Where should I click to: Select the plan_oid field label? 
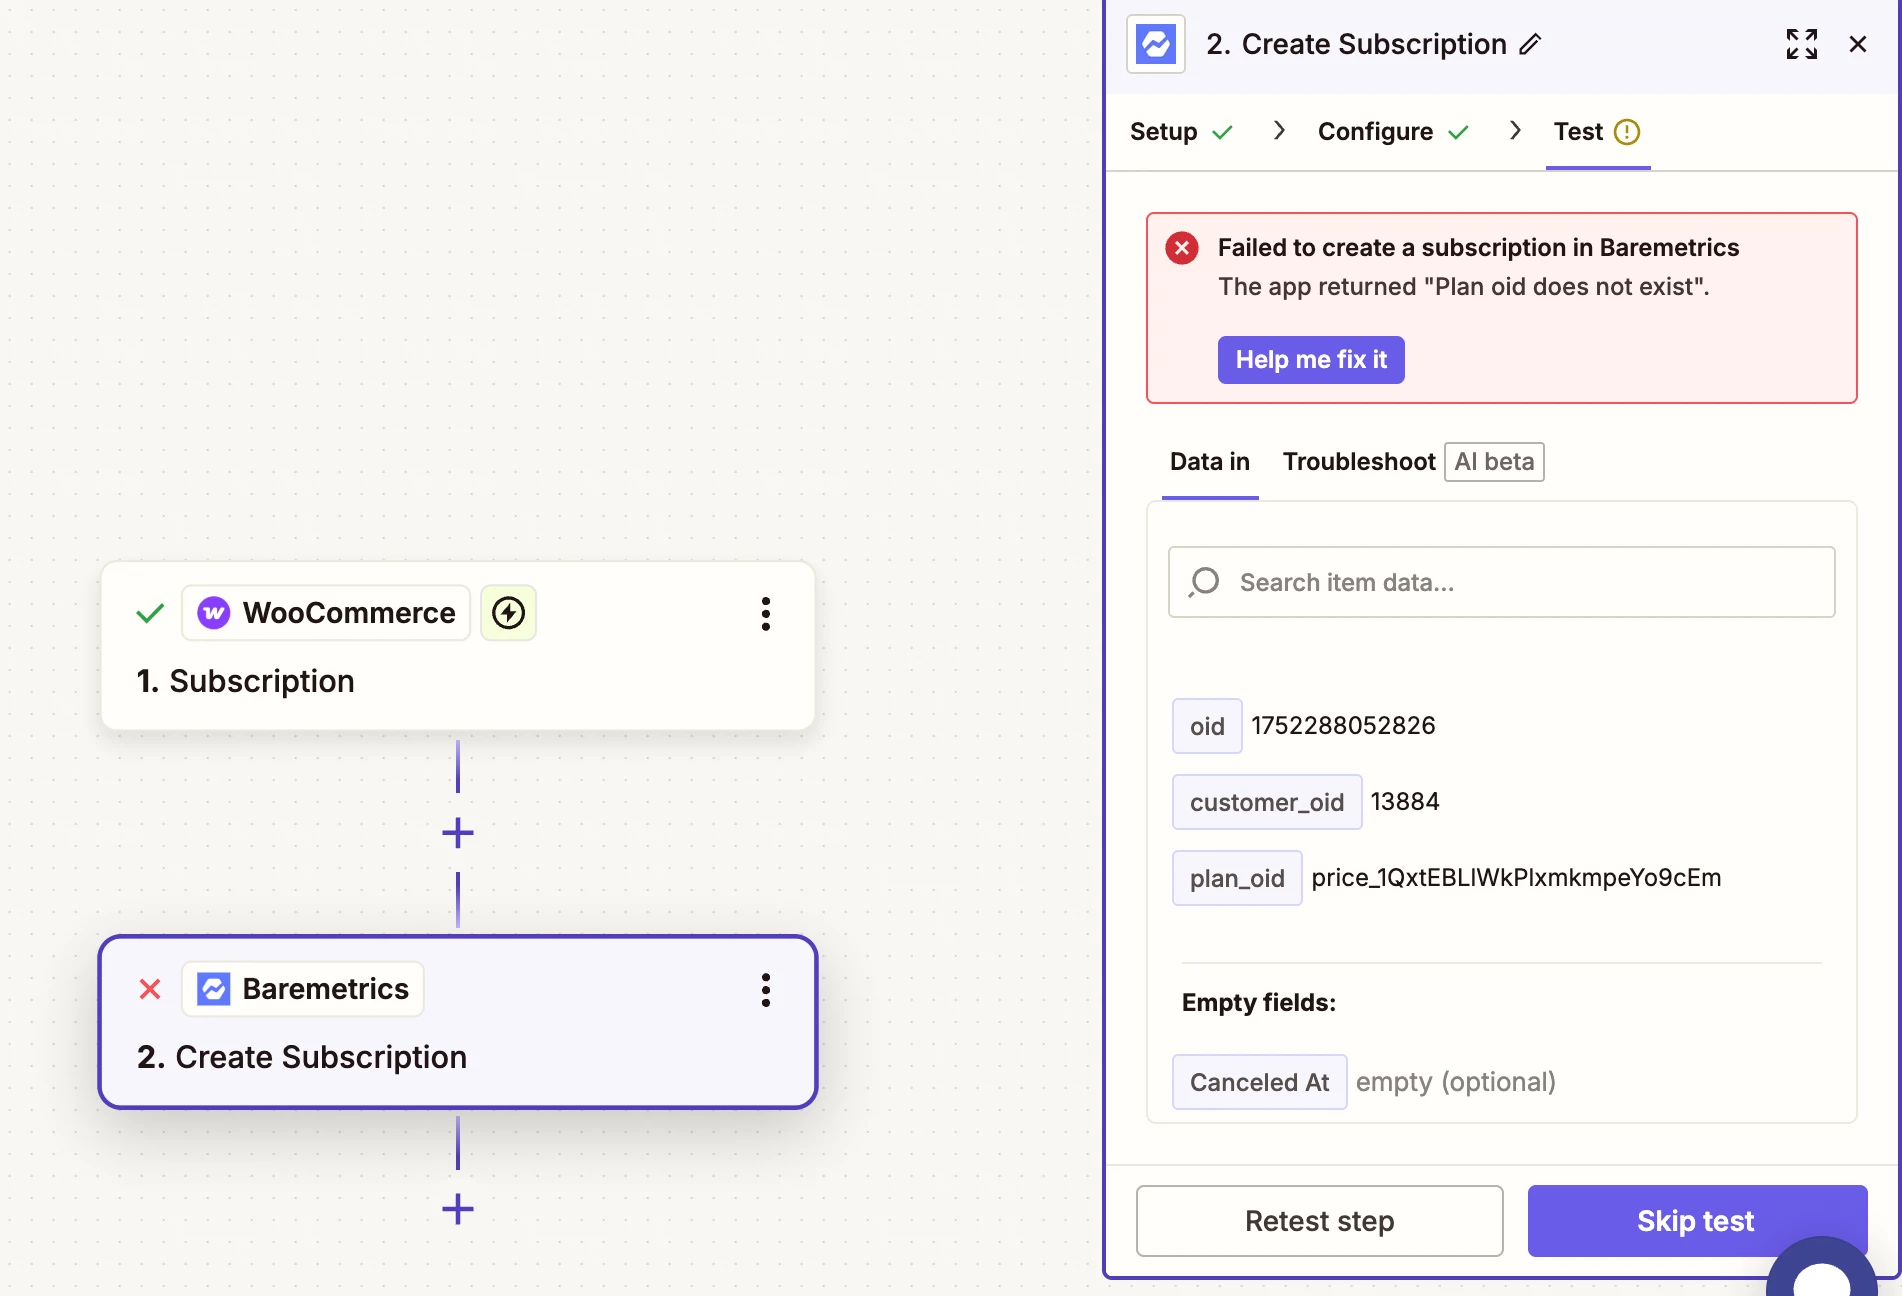1237,878
